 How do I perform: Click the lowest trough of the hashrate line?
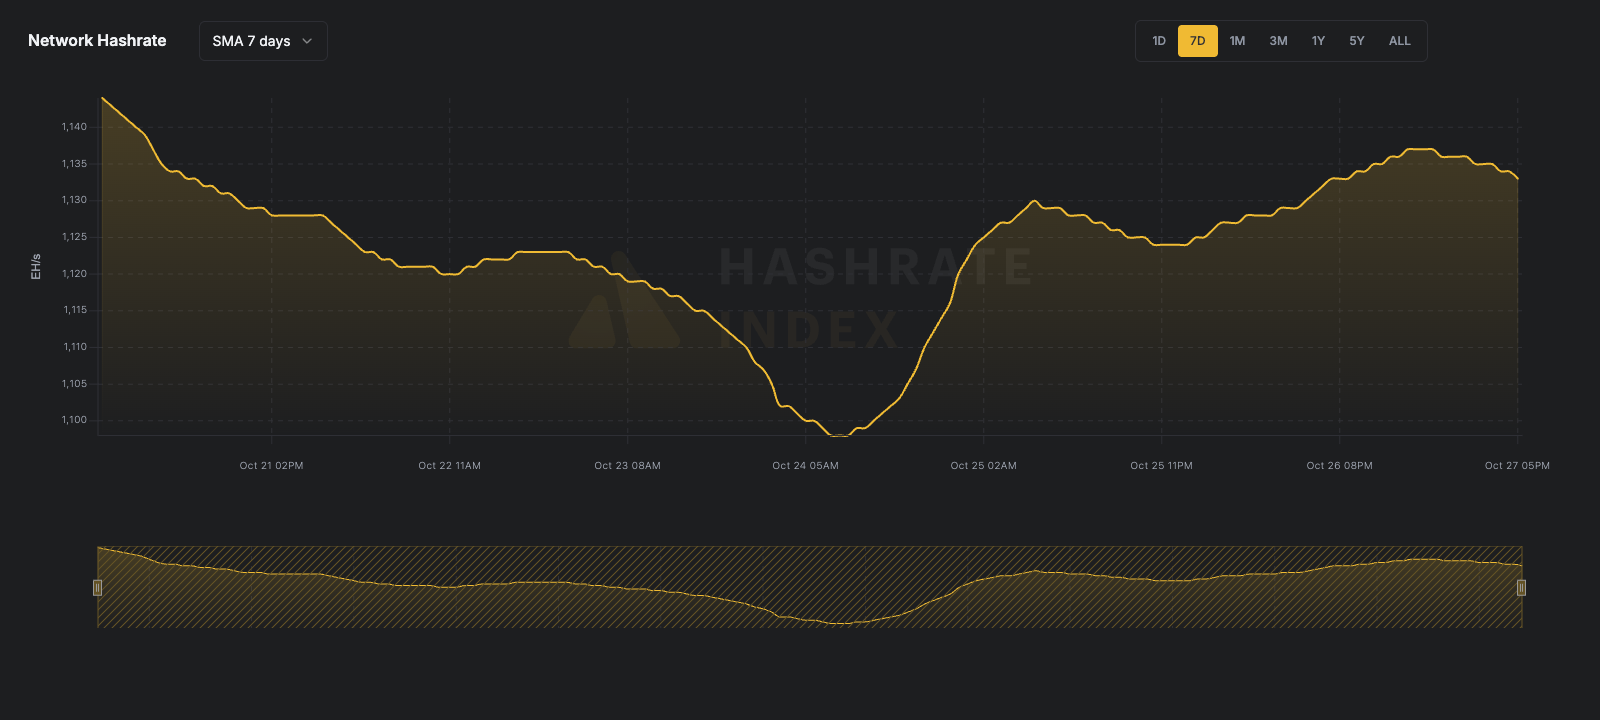(x=838, y=436)
